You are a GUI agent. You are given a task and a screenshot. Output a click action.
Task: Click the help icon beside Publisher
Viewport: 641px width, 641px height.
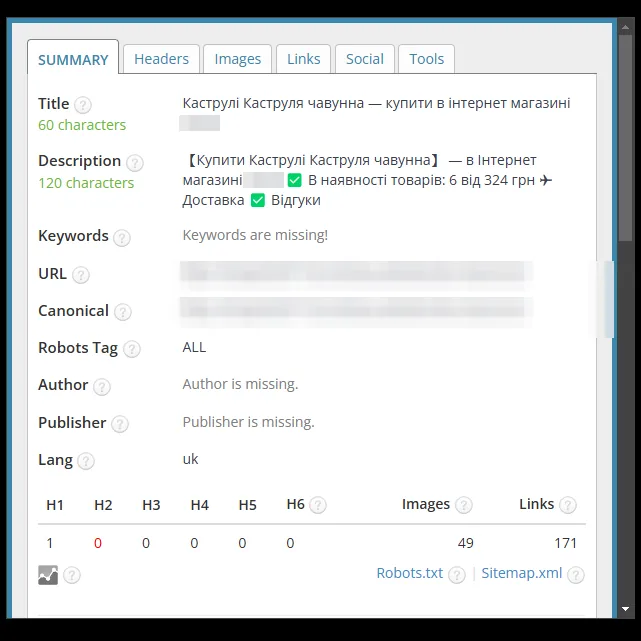pyautogui.click(x=120, y=424)
